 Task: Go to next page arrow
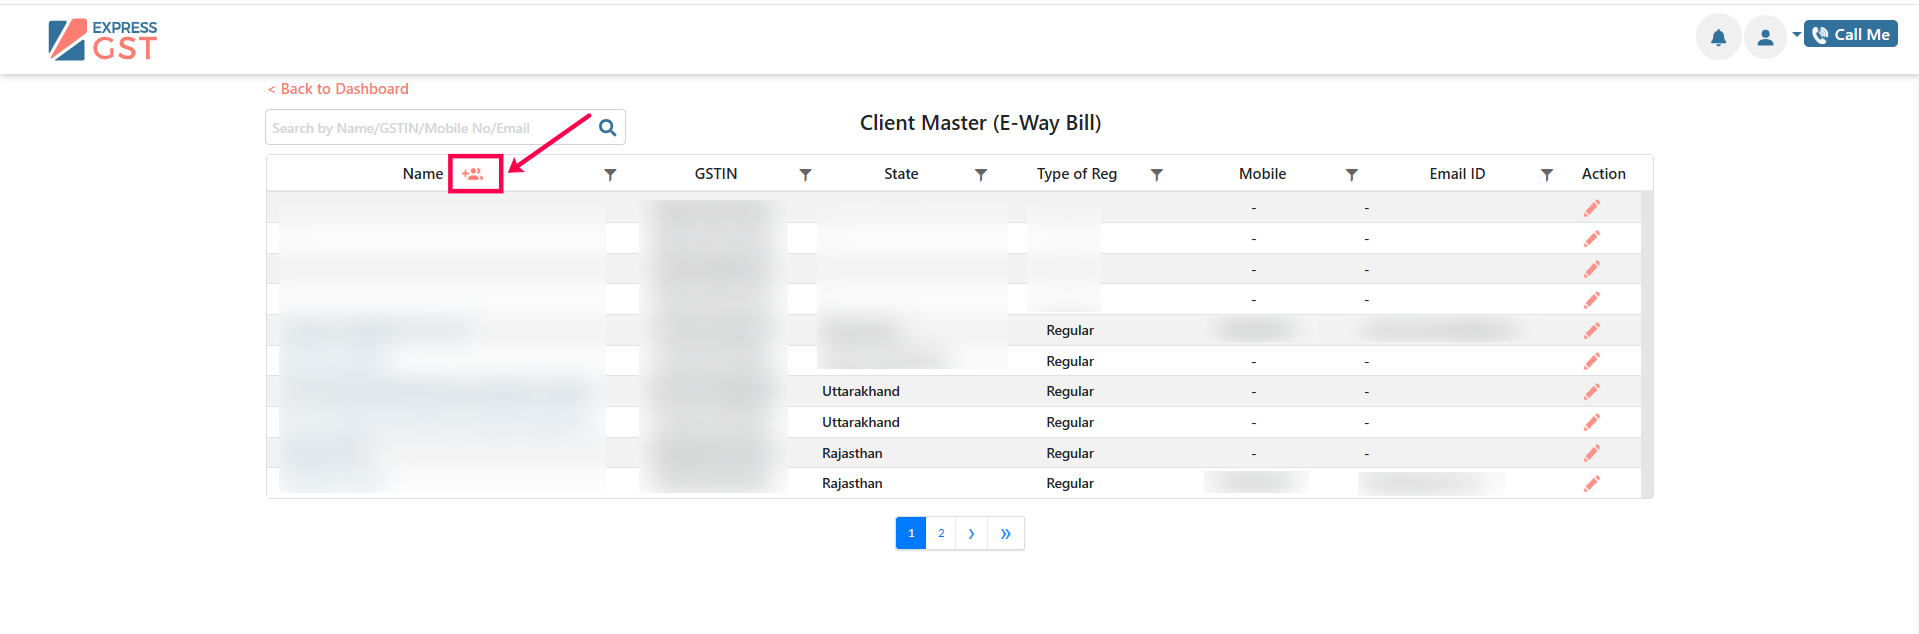[971, 534]
